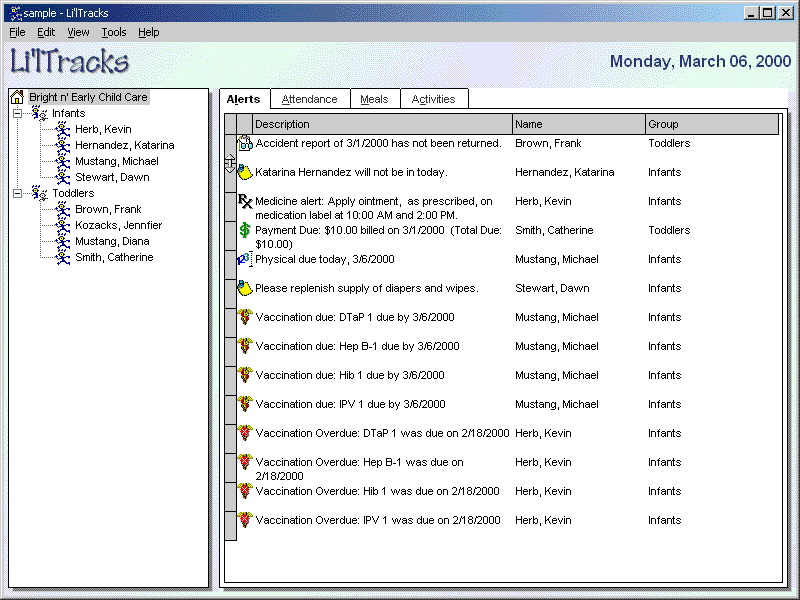
Task: Click the Rx medicine alert icon
Action: click(245, 202)
